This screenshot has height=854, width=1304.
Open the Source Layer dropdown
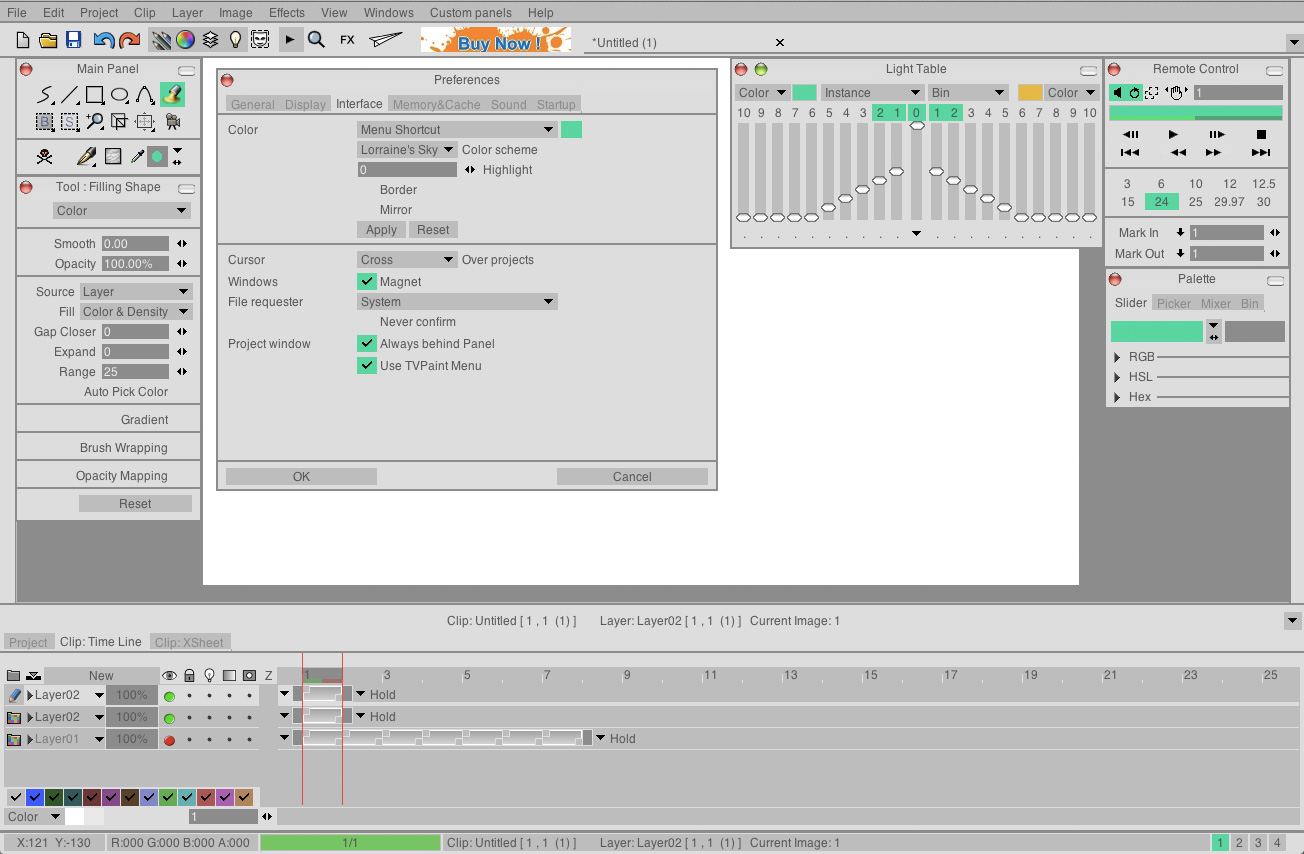[x=134, y=292]
